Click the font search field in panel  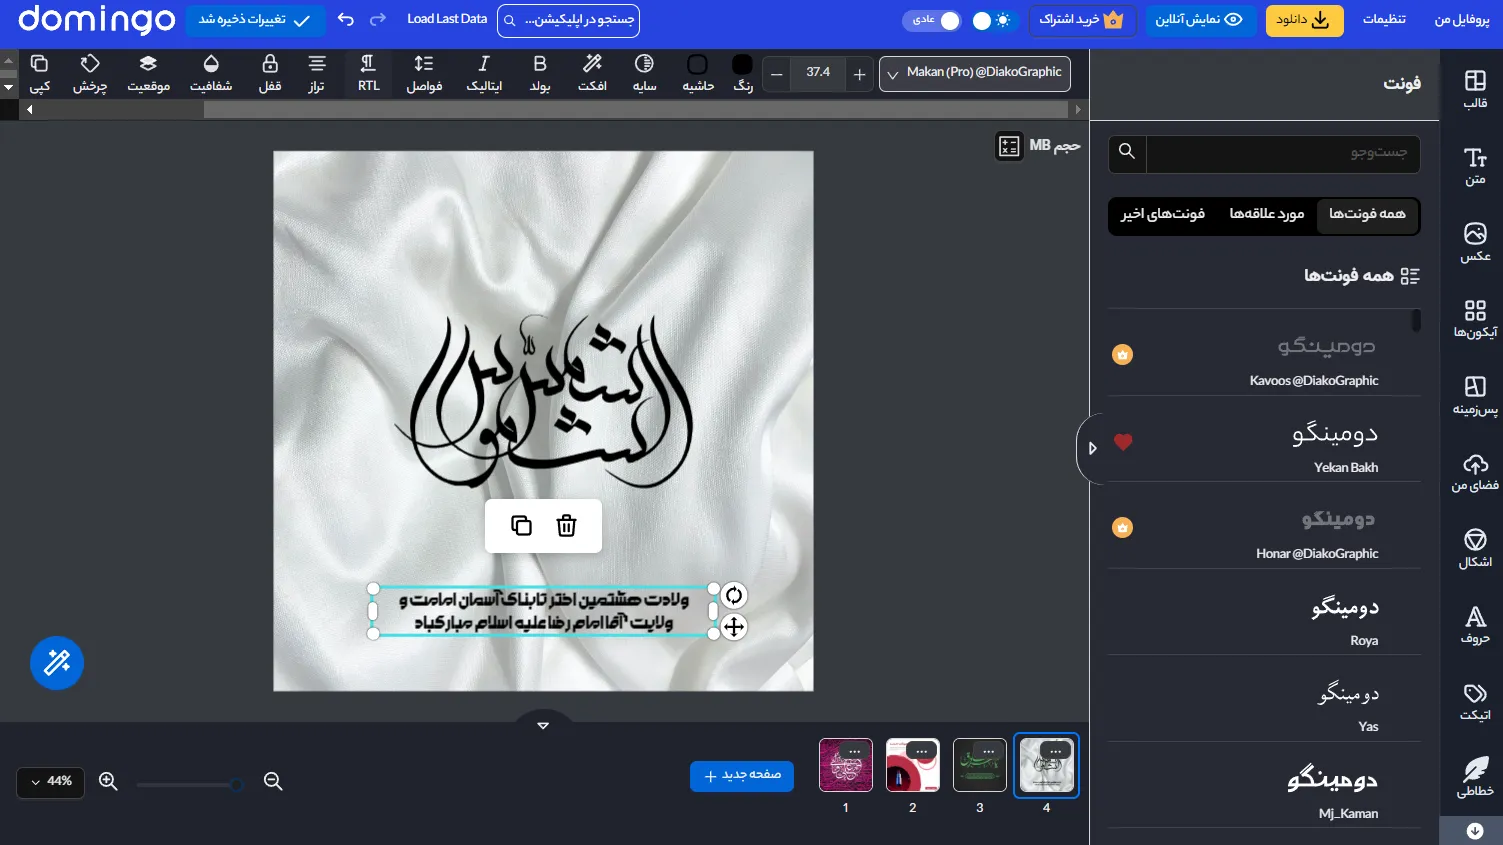tap(1283, 153)
